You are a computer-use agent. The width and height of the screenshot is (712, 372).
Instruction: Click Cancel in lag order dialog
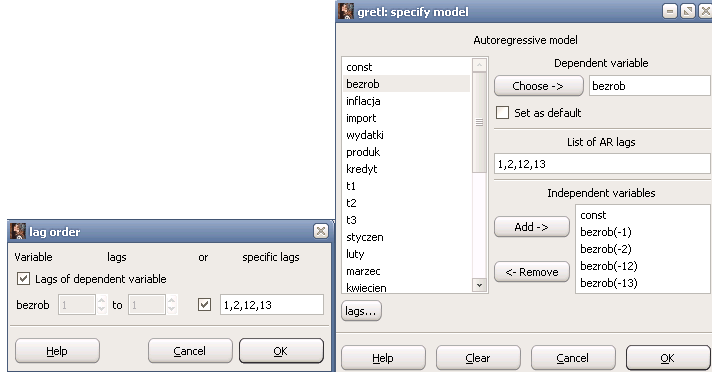190,351
